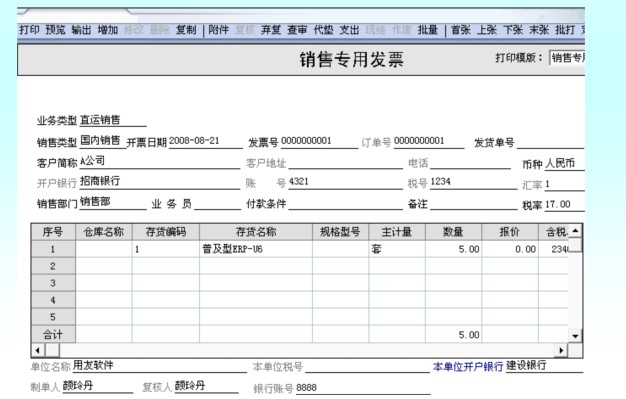Click the 销售类型 field showing 国内销售

coord(102,141)
